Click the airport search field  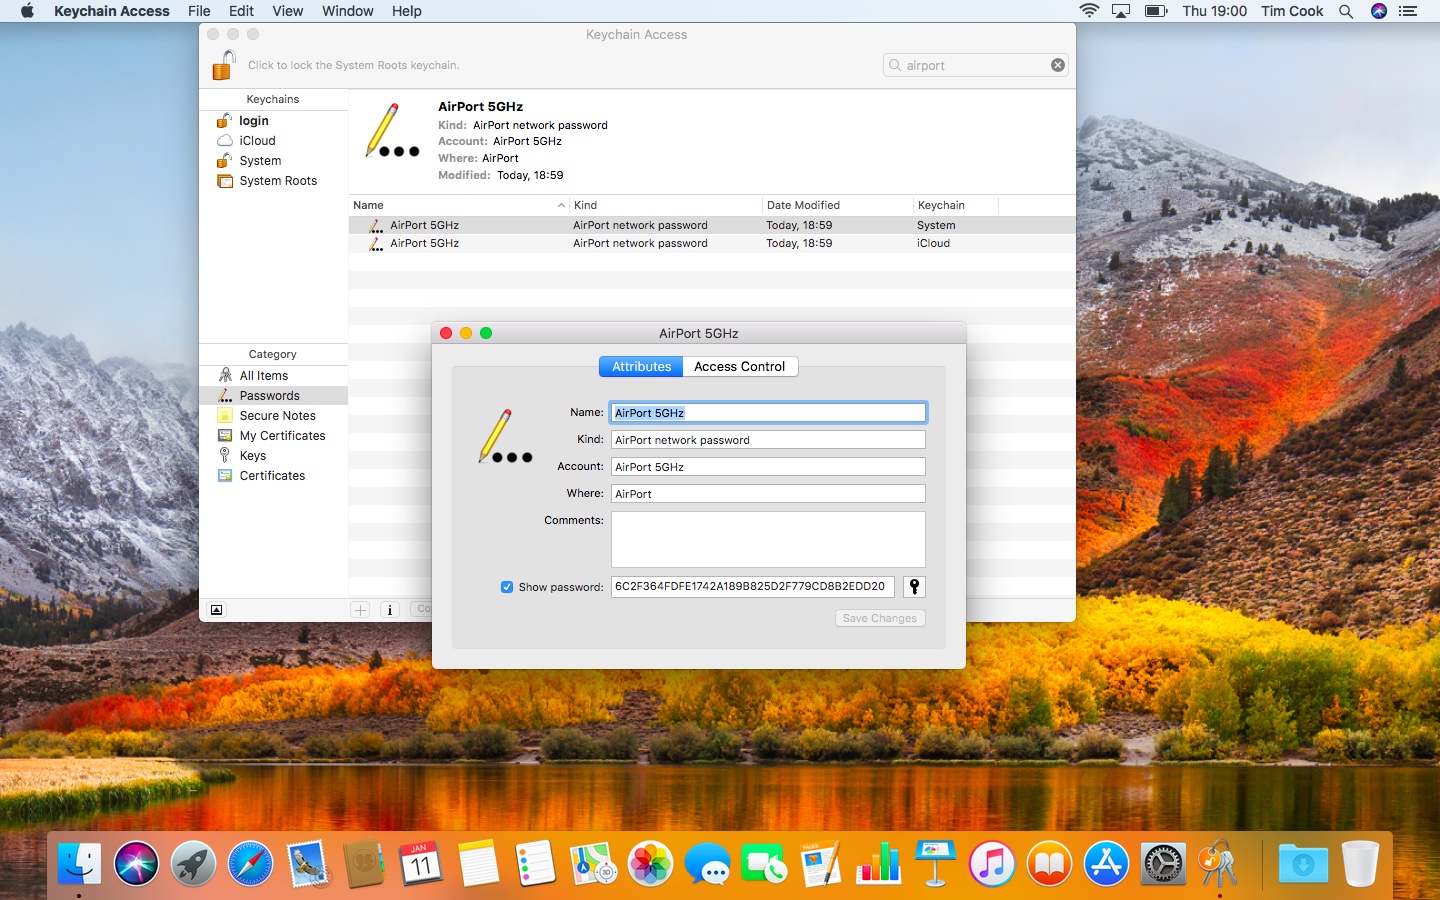[x=976, y=65]
